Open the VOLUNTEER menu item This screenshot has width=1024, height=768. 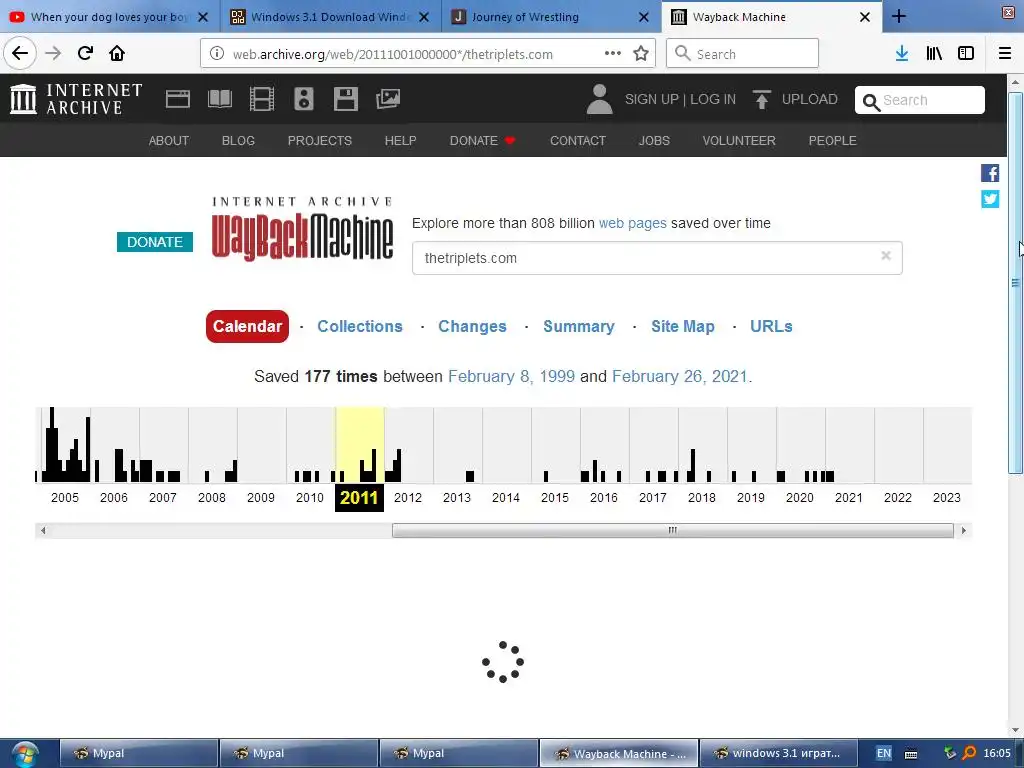click(x=739, y=140)
